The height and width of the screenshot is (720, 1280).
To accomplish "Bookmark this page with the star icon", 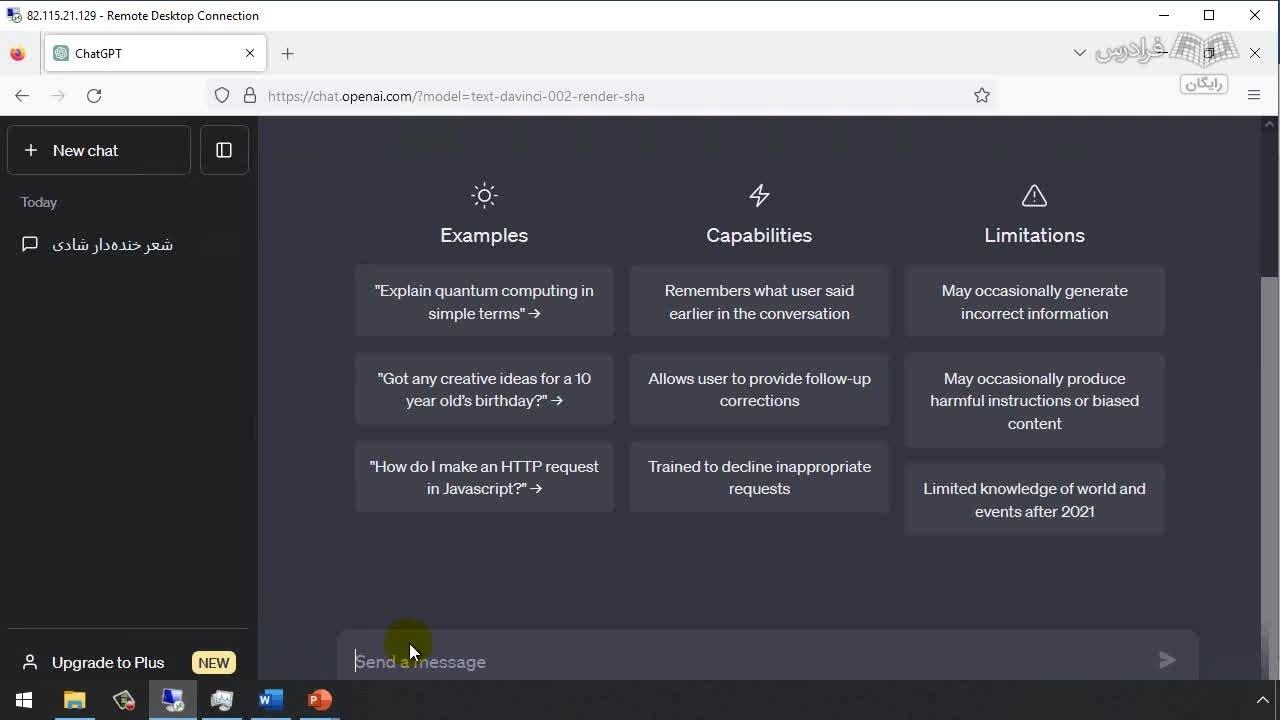I will coord(982,96).
